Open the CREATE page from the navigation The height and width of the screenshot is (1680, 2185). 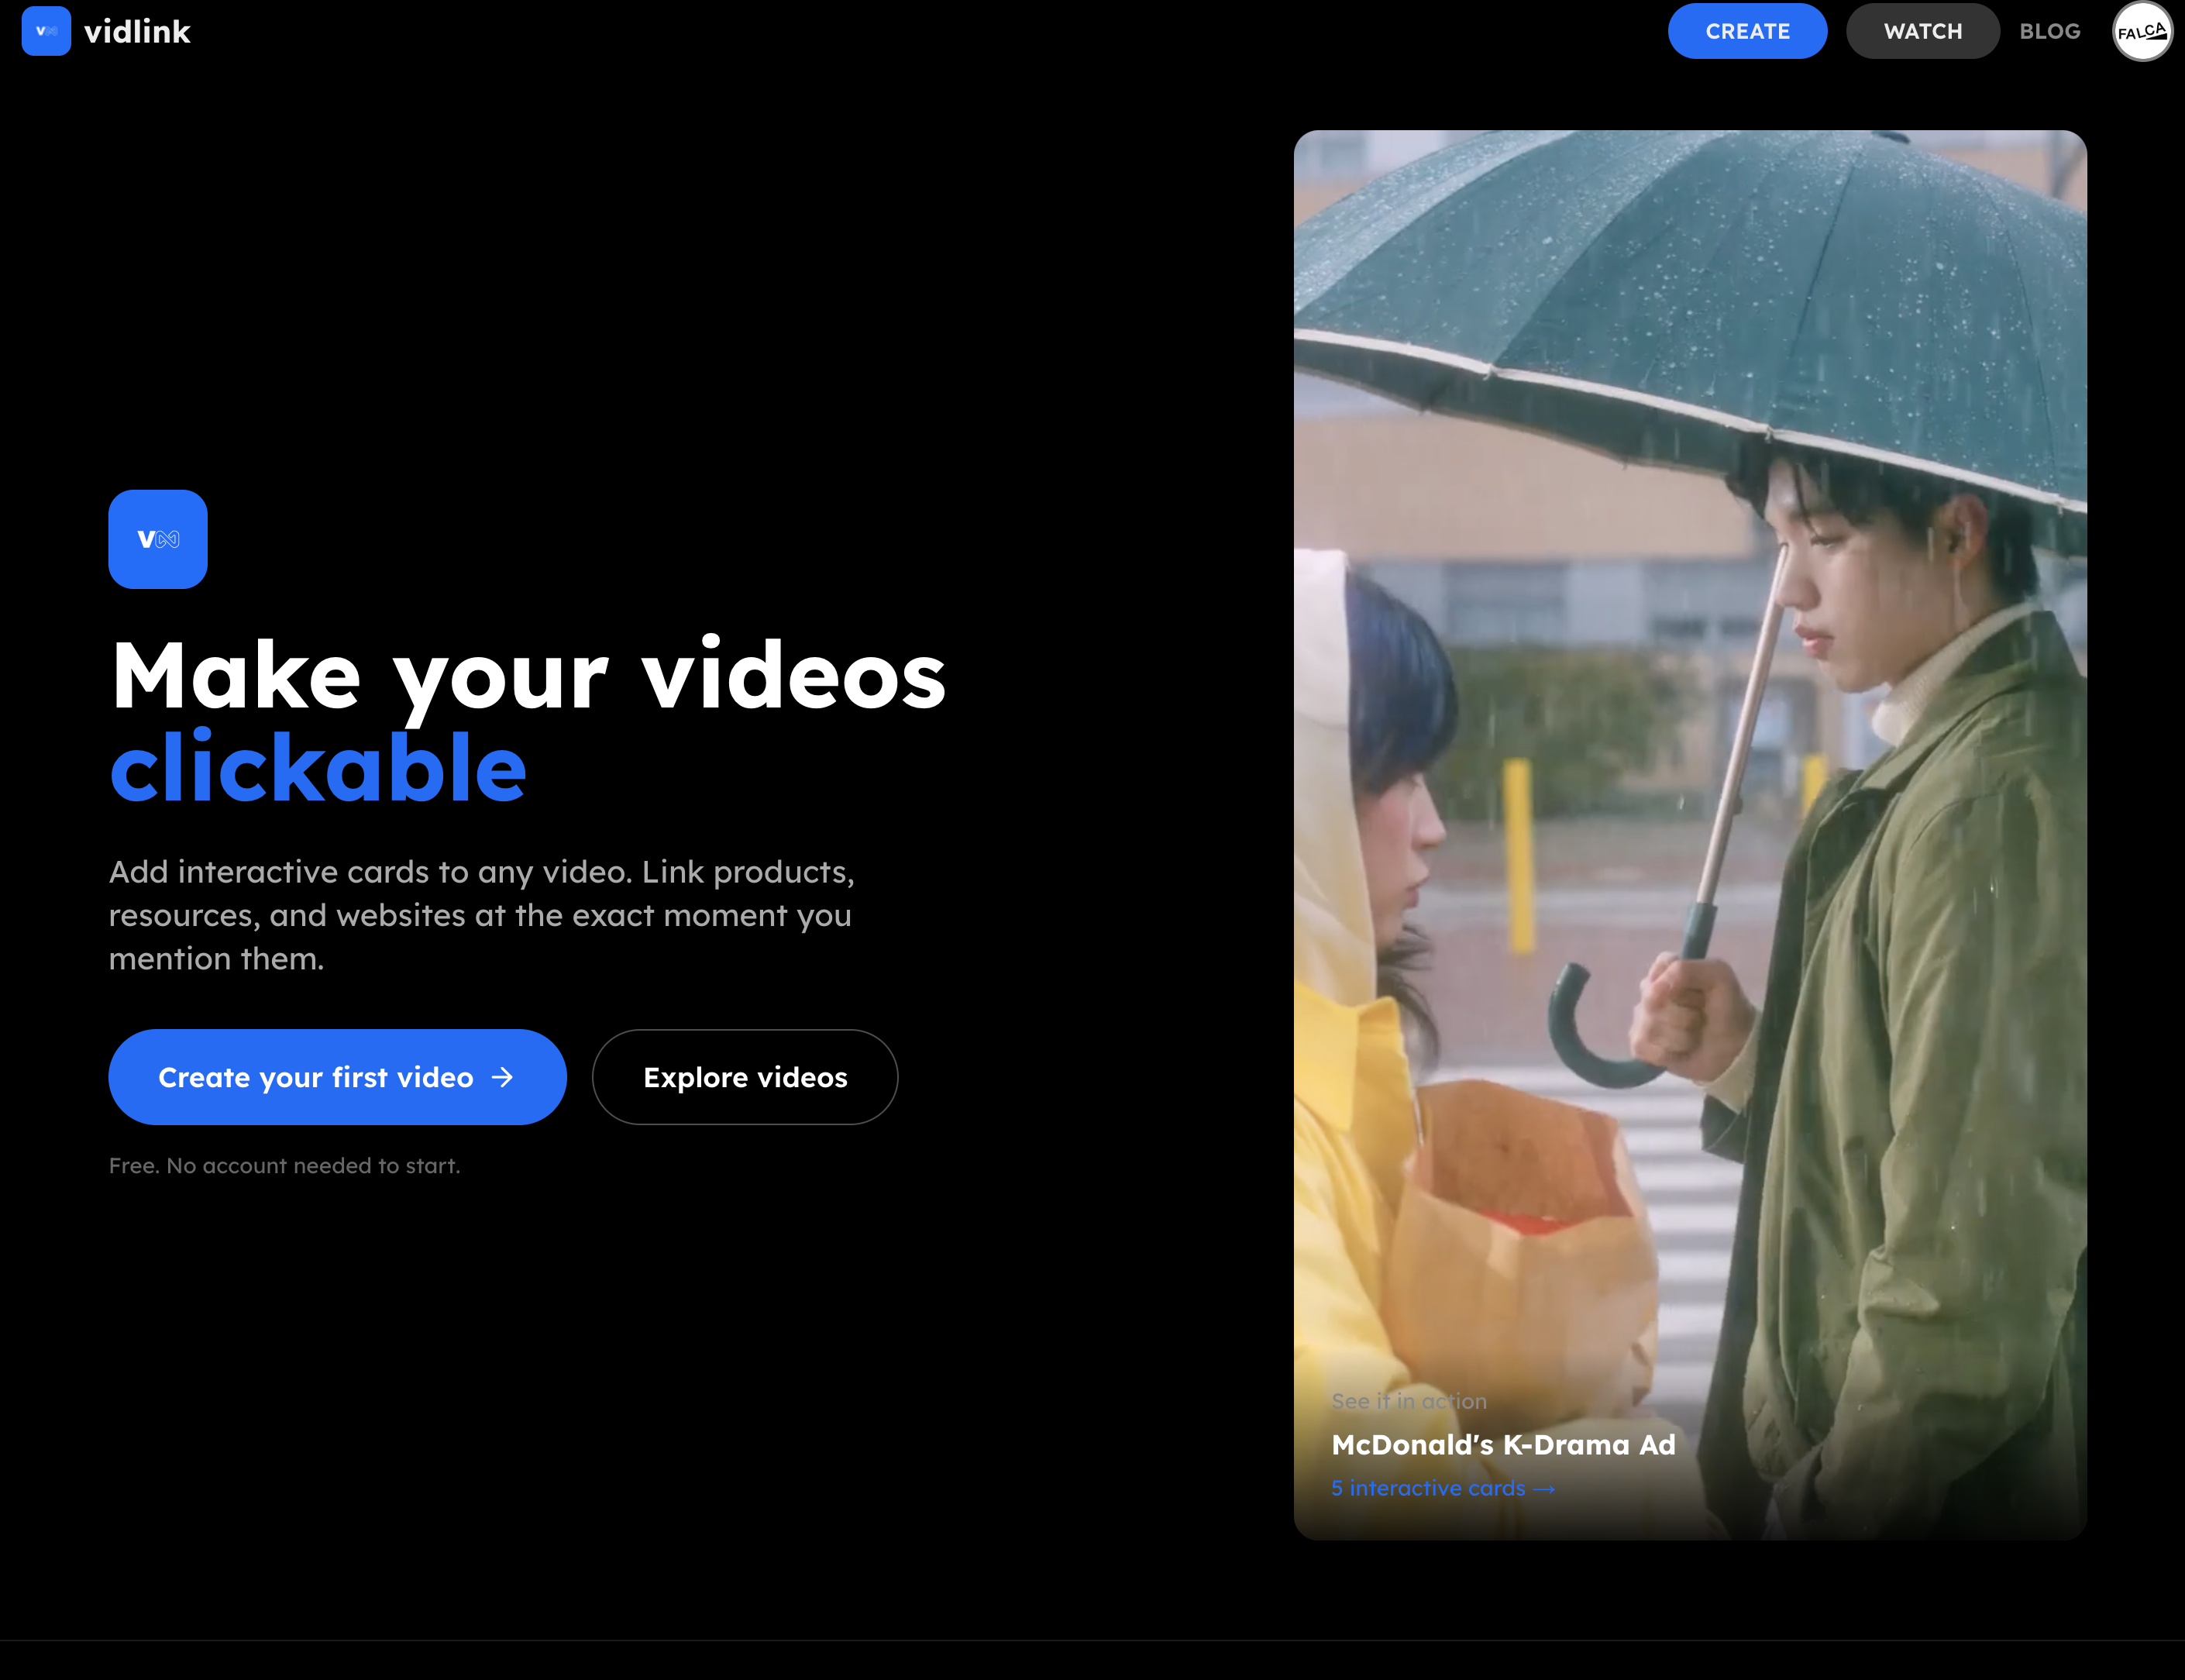click(x=1747, y=31)
